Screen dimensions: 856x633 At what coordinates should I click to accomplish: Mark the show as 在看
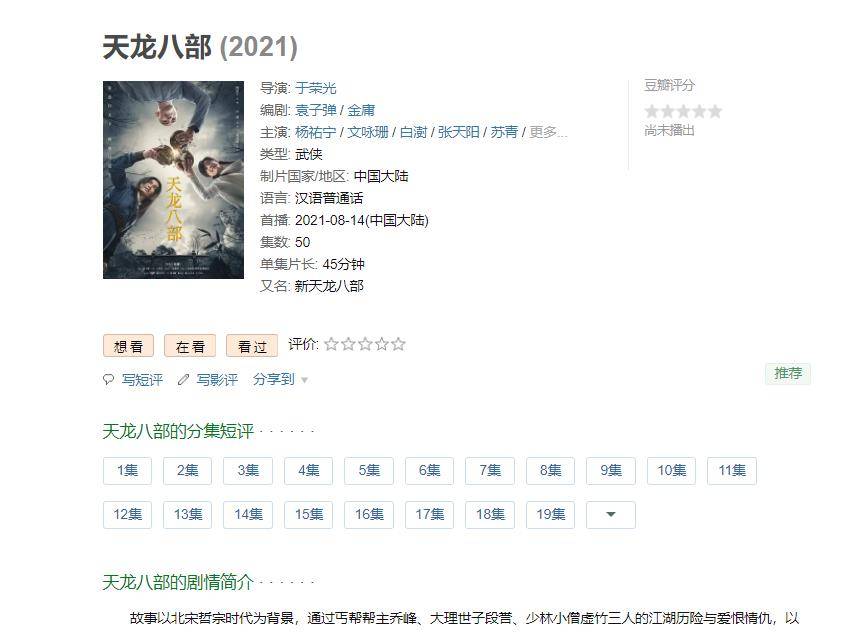pyautogui.click(x=190, y=346)
